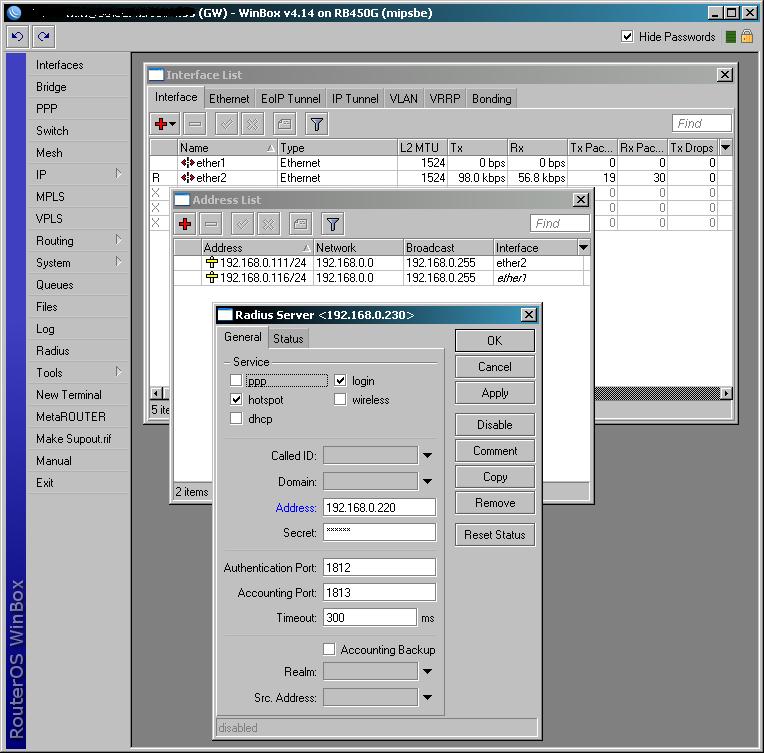Click the undo arrow in WinBox toolbar
764x753 pixels.
click(17, 36)
